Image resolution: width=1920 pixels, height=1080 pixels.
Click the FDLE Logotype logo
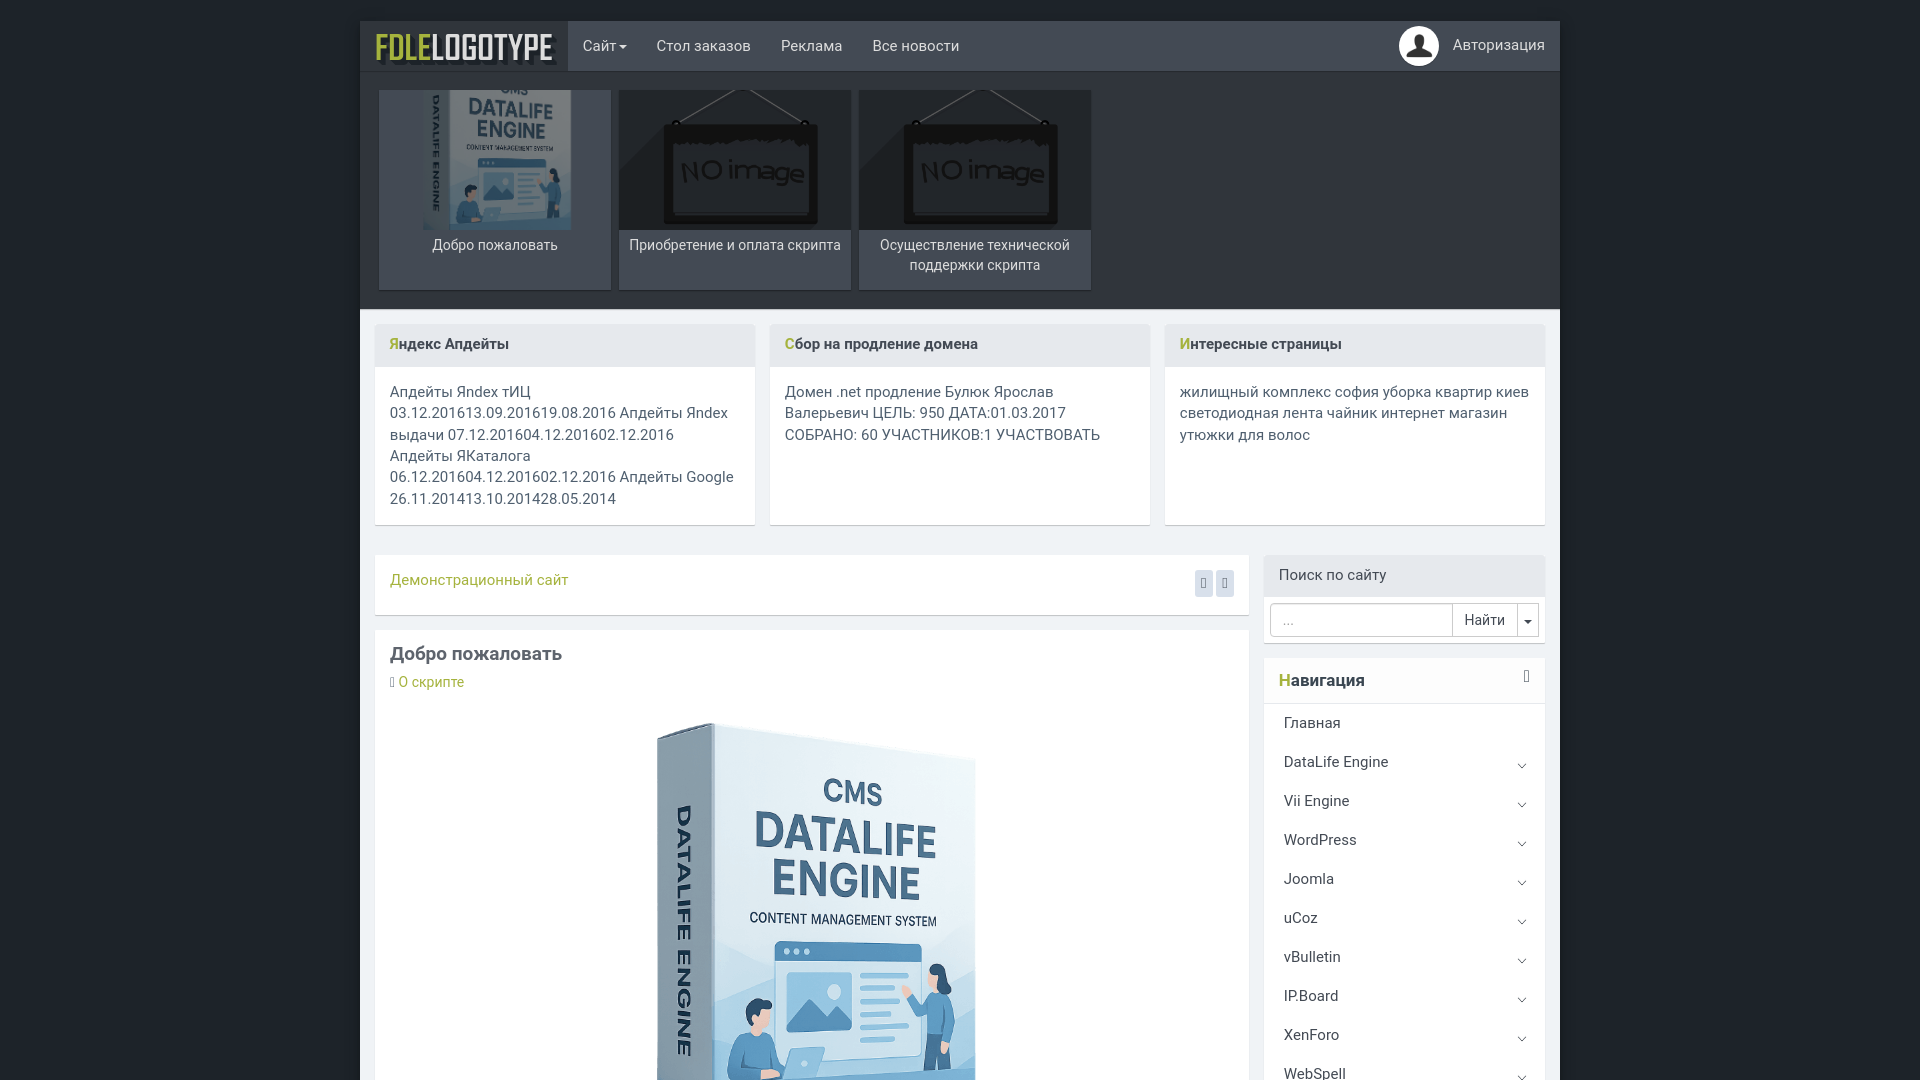[x=464, y=47]
